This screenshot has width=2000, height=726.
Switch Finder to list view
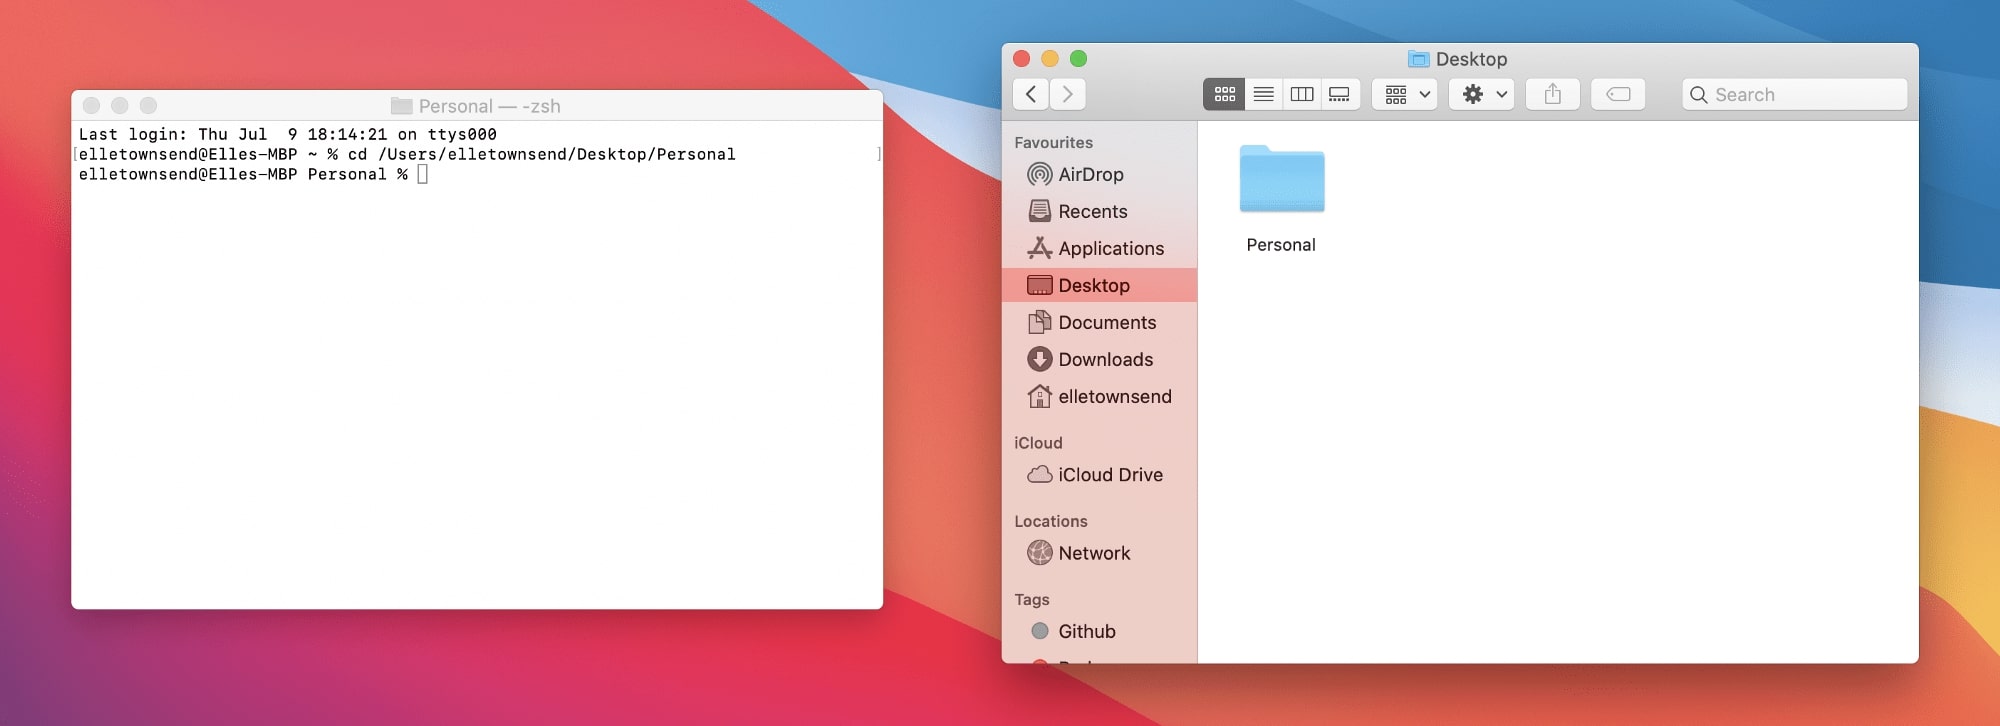click(x=1263, y=94)
